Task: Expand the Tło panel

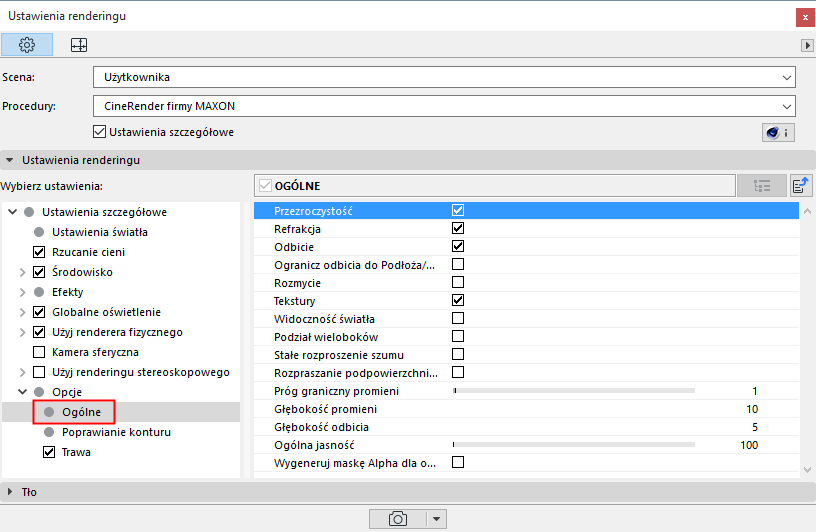Action: tap(10, 491)
